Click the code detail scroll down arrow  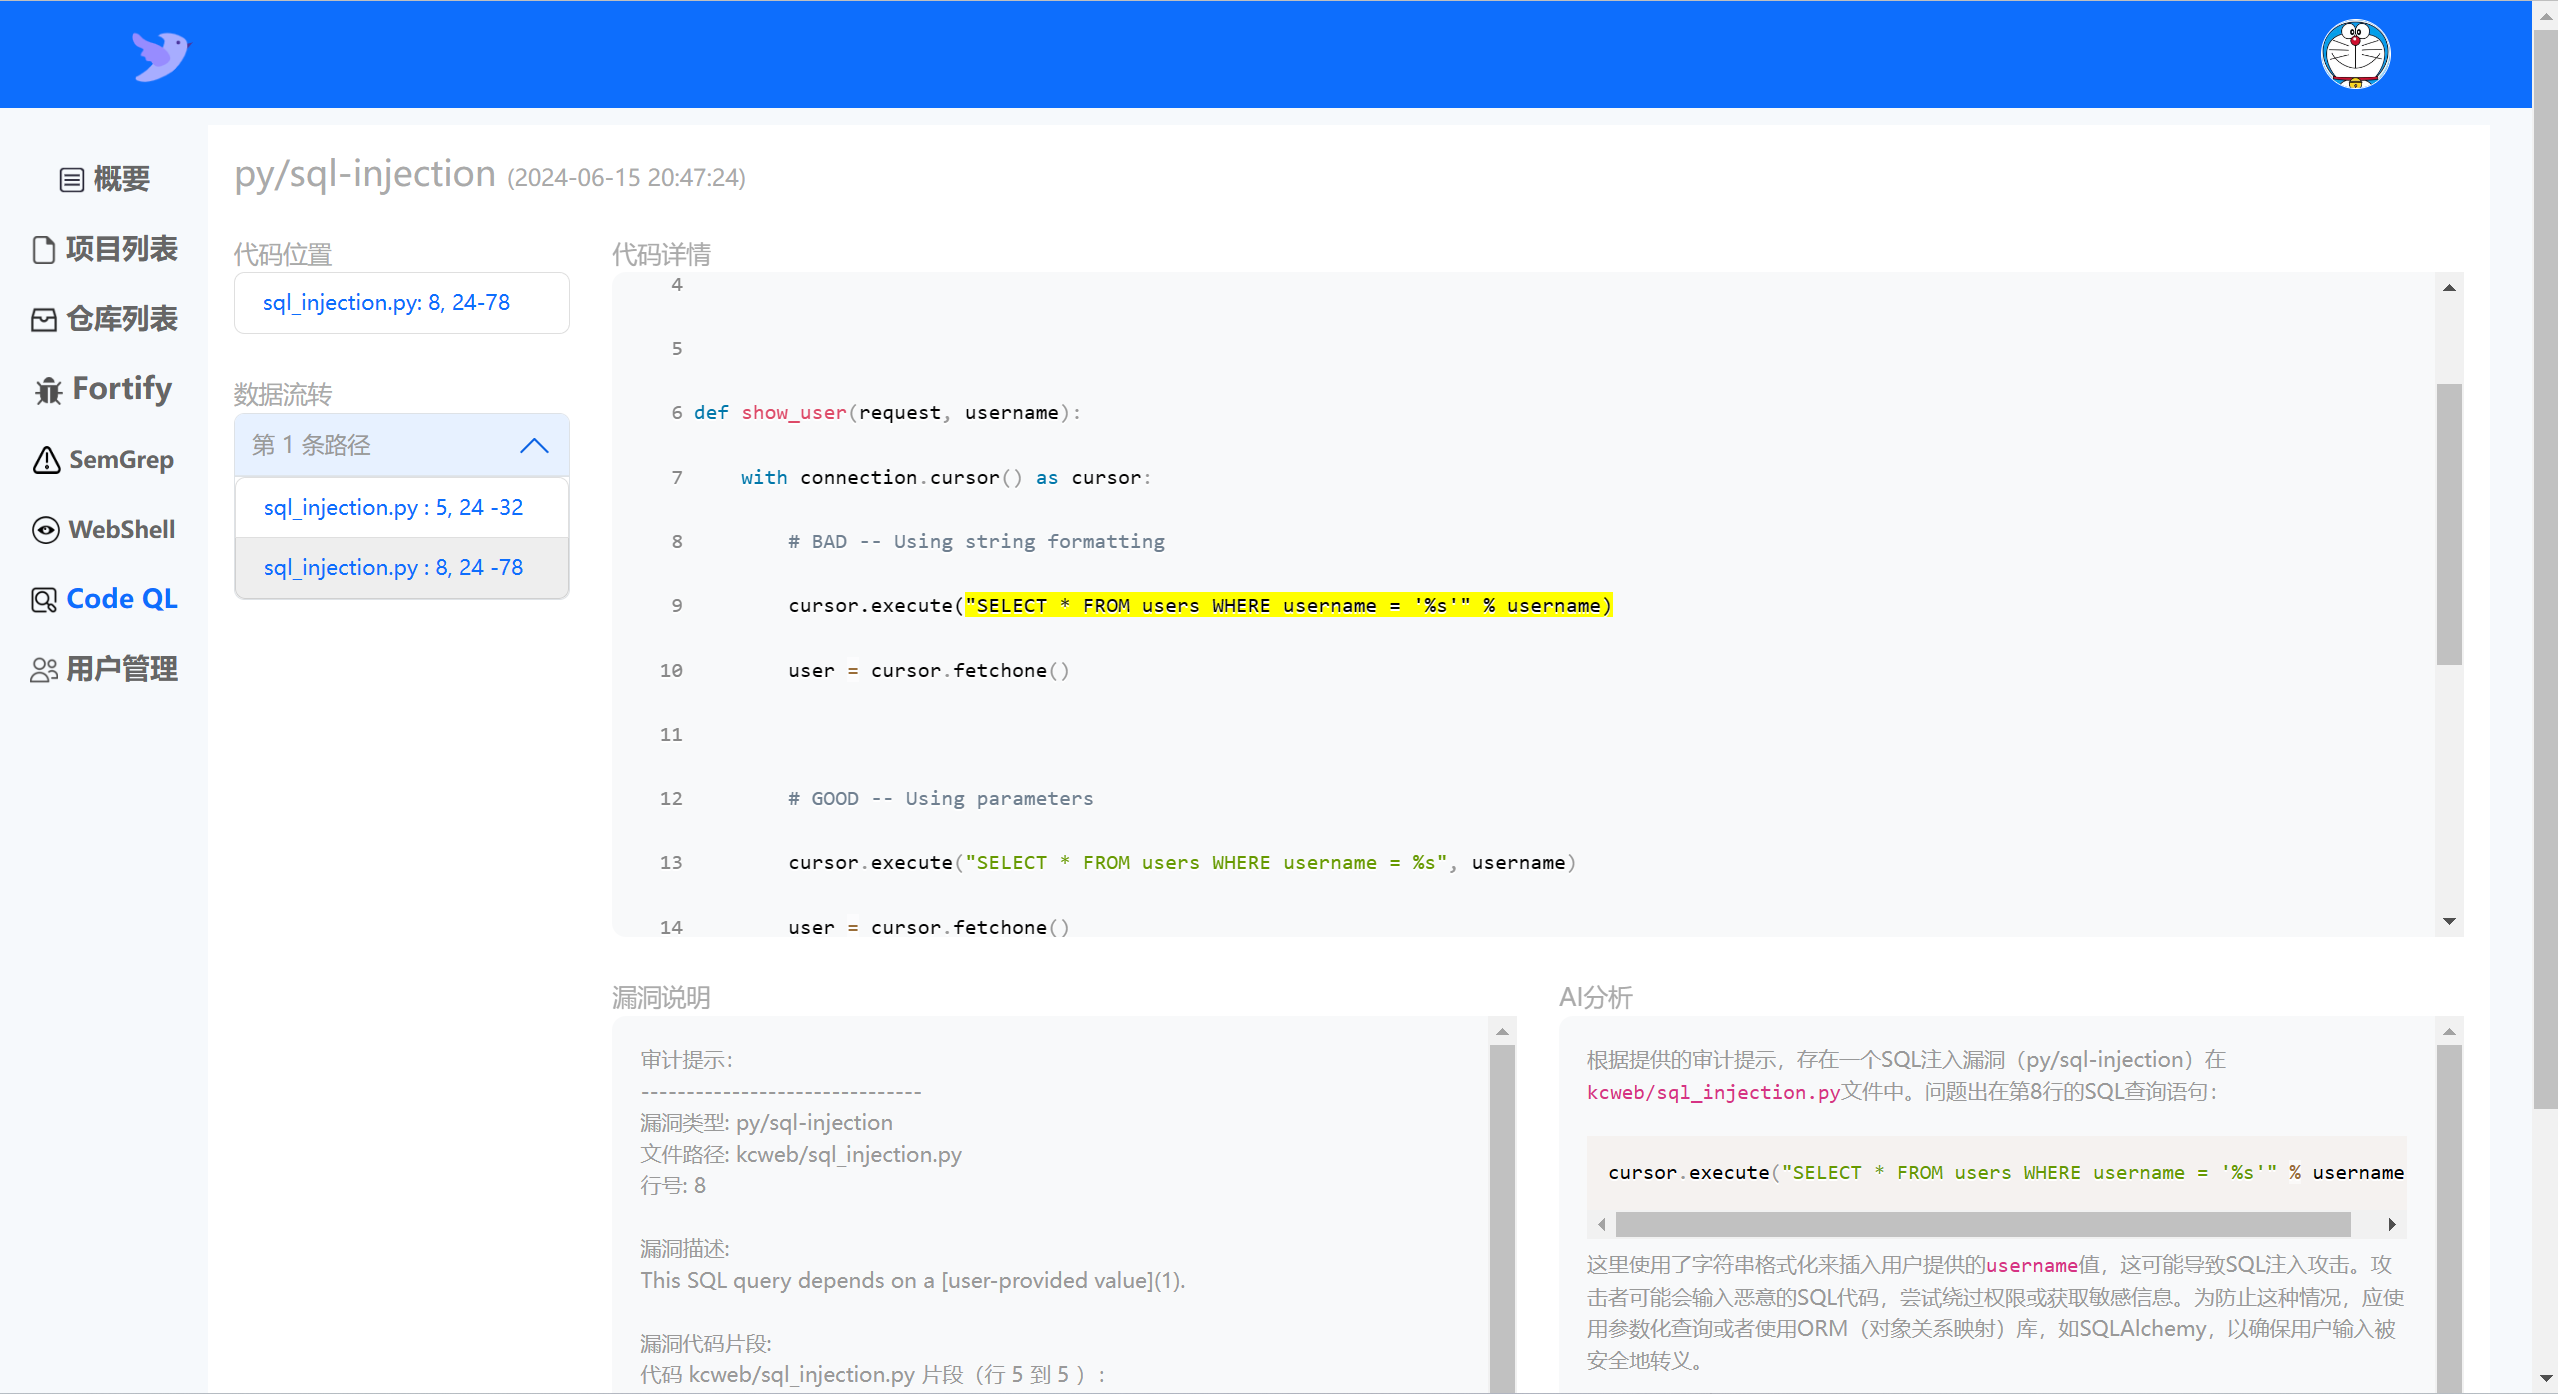point(2449,922)
